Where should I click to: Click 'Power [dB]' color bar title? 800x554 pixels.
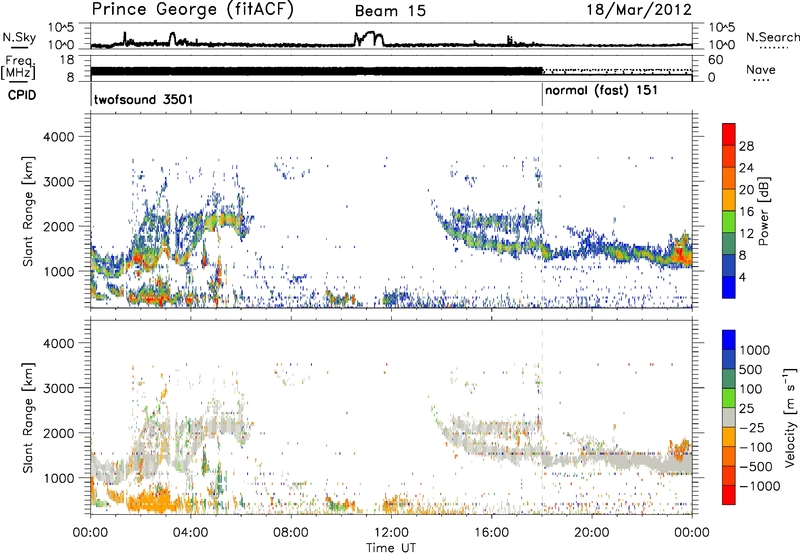click(x=764, y=211)
